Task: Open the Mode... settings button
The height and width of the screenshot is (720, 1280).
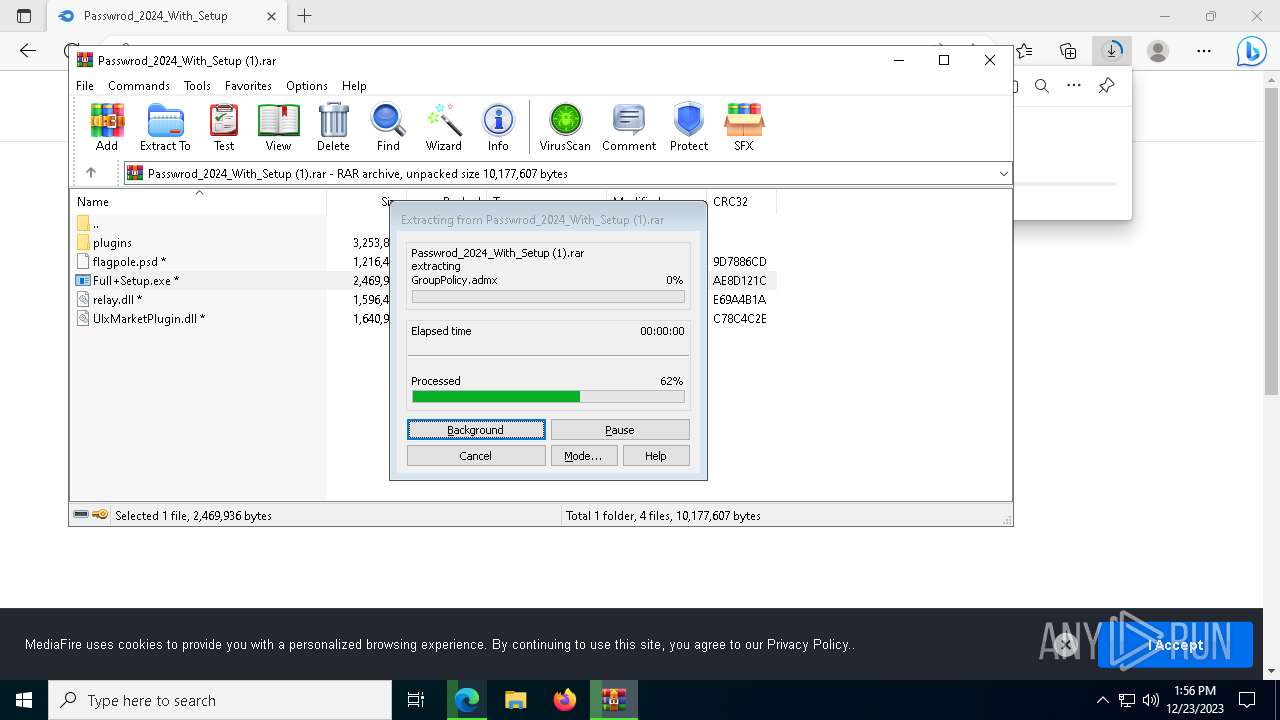Action: click(x=583, y=456)
